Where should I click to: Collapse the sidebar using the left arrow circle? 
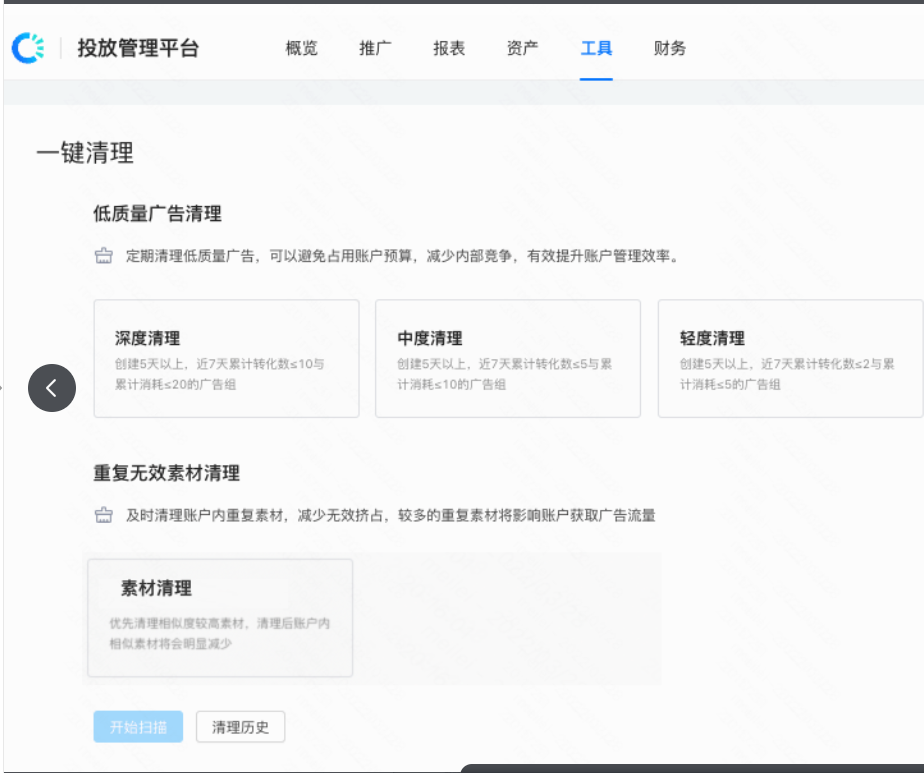pos(52,388)
